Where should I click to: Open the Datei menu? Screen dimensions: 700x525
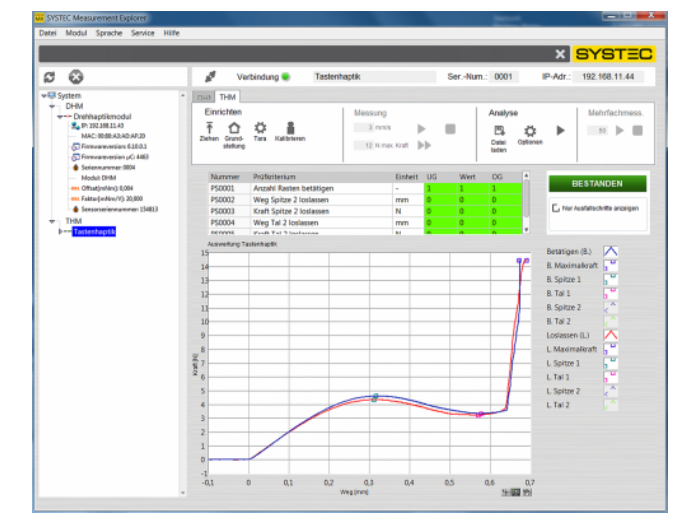(48, 33)
